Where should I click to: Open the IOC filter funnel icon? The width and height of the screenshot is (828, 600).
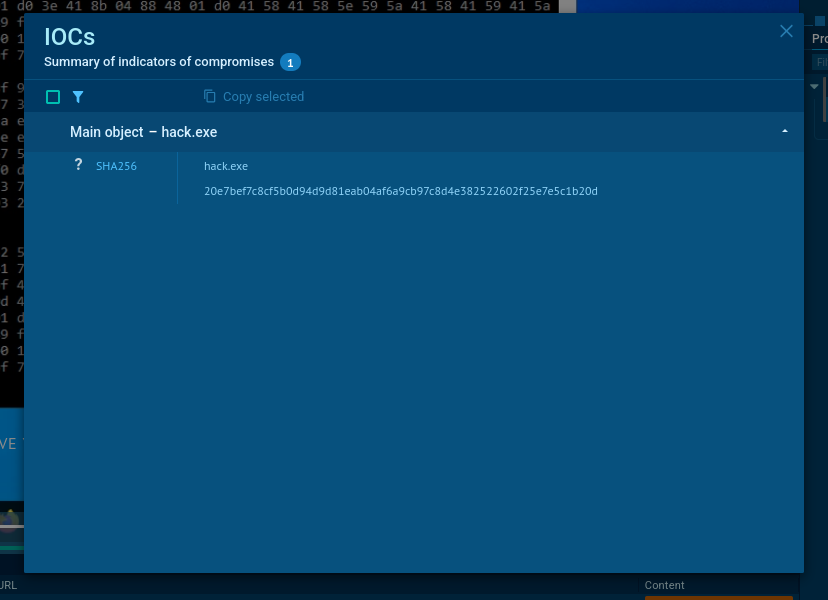(78, 97)
